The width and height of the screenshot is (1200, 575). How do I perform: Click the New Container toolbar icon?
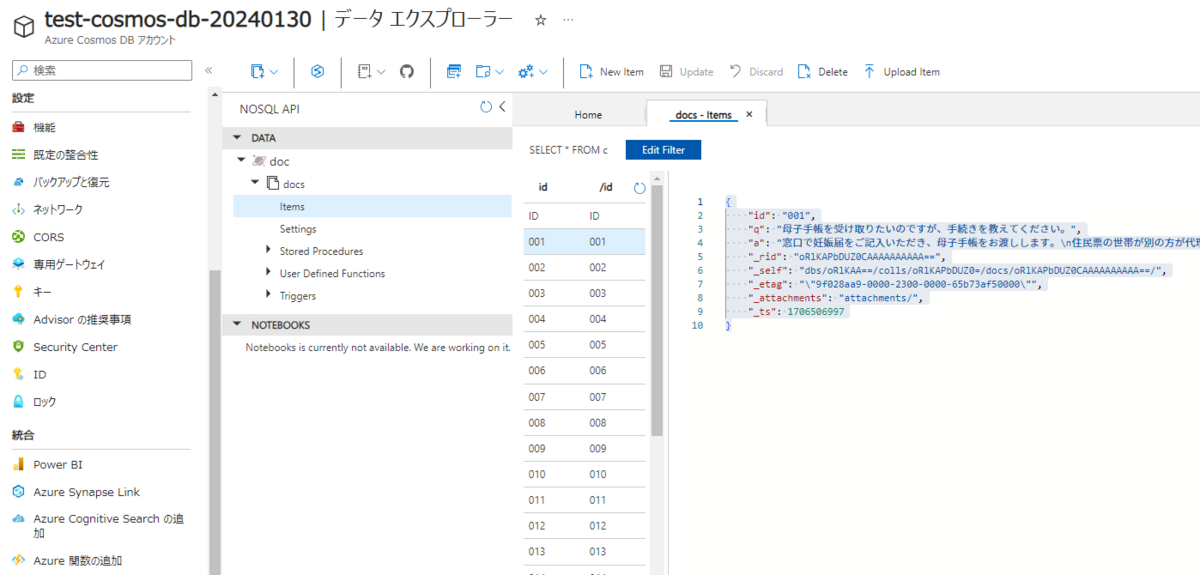point(258,71)
